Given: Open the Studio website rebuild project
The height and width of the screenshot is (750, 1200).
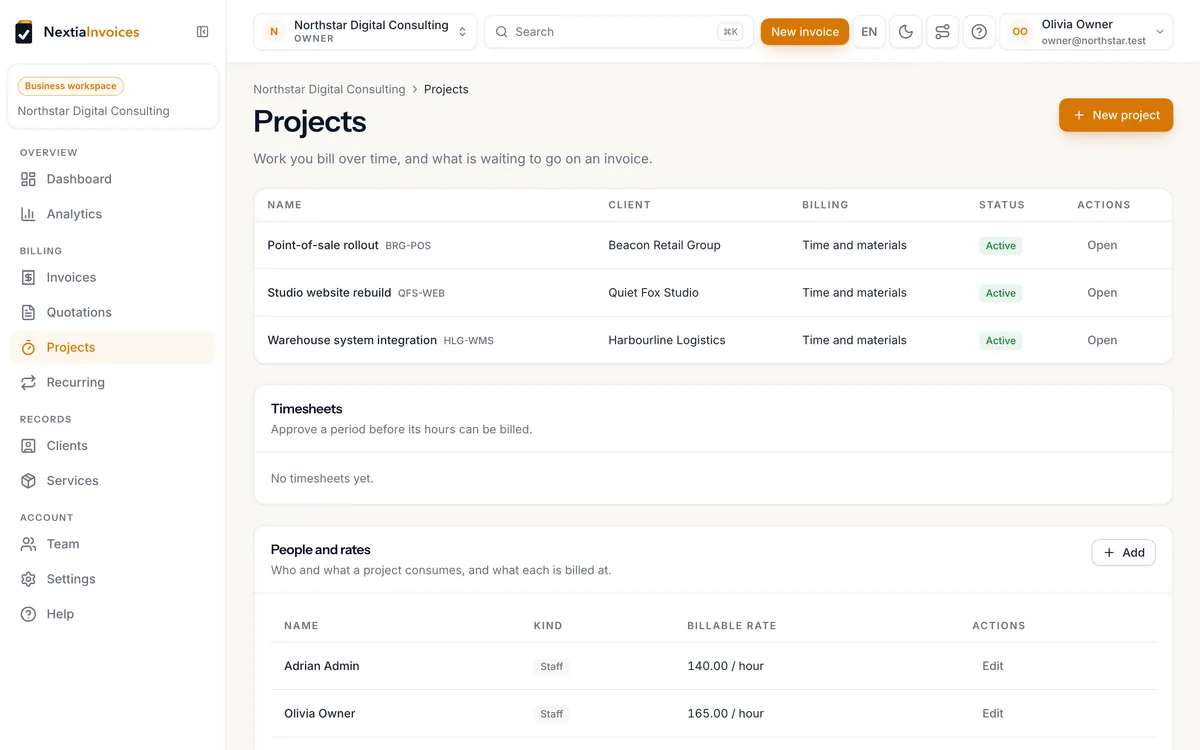Looking at the screenshot, I should [x=1102, y=293].
